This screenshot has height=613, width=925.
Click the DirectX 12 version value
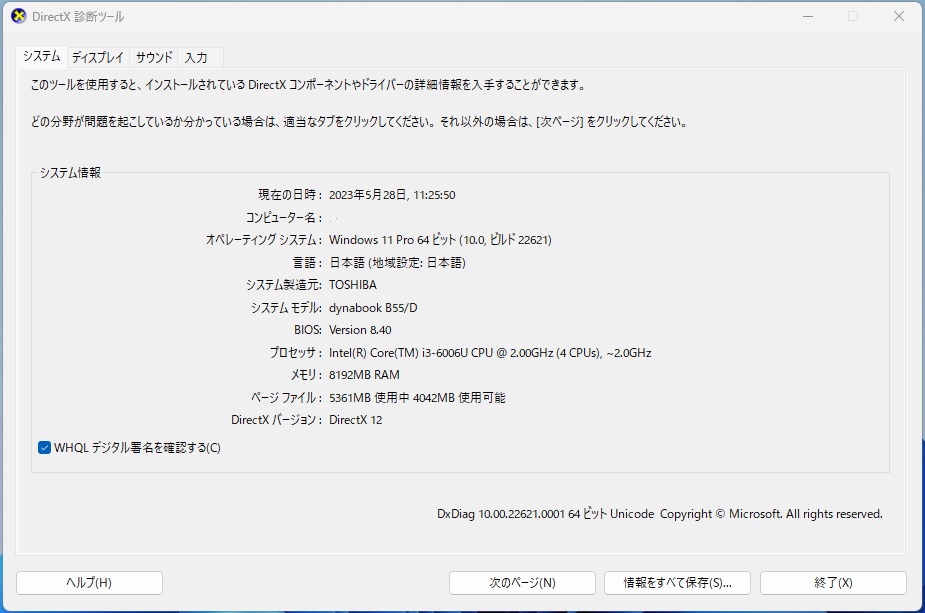click(x=355, y=420)
